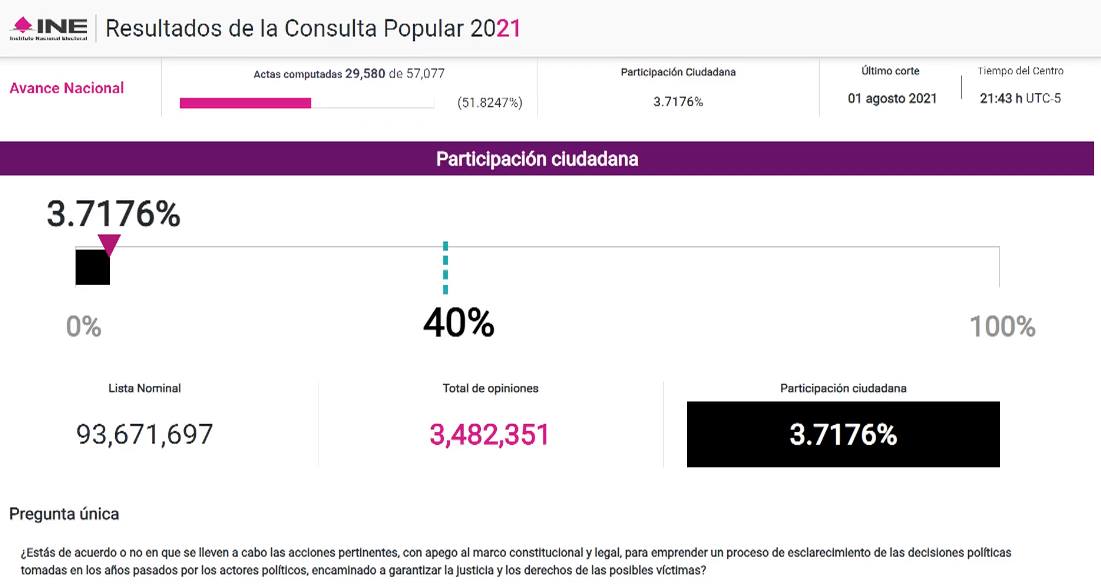This screenshot has width=1101, height=585.
Task: Click the black participation bar square
Action: 93,267
